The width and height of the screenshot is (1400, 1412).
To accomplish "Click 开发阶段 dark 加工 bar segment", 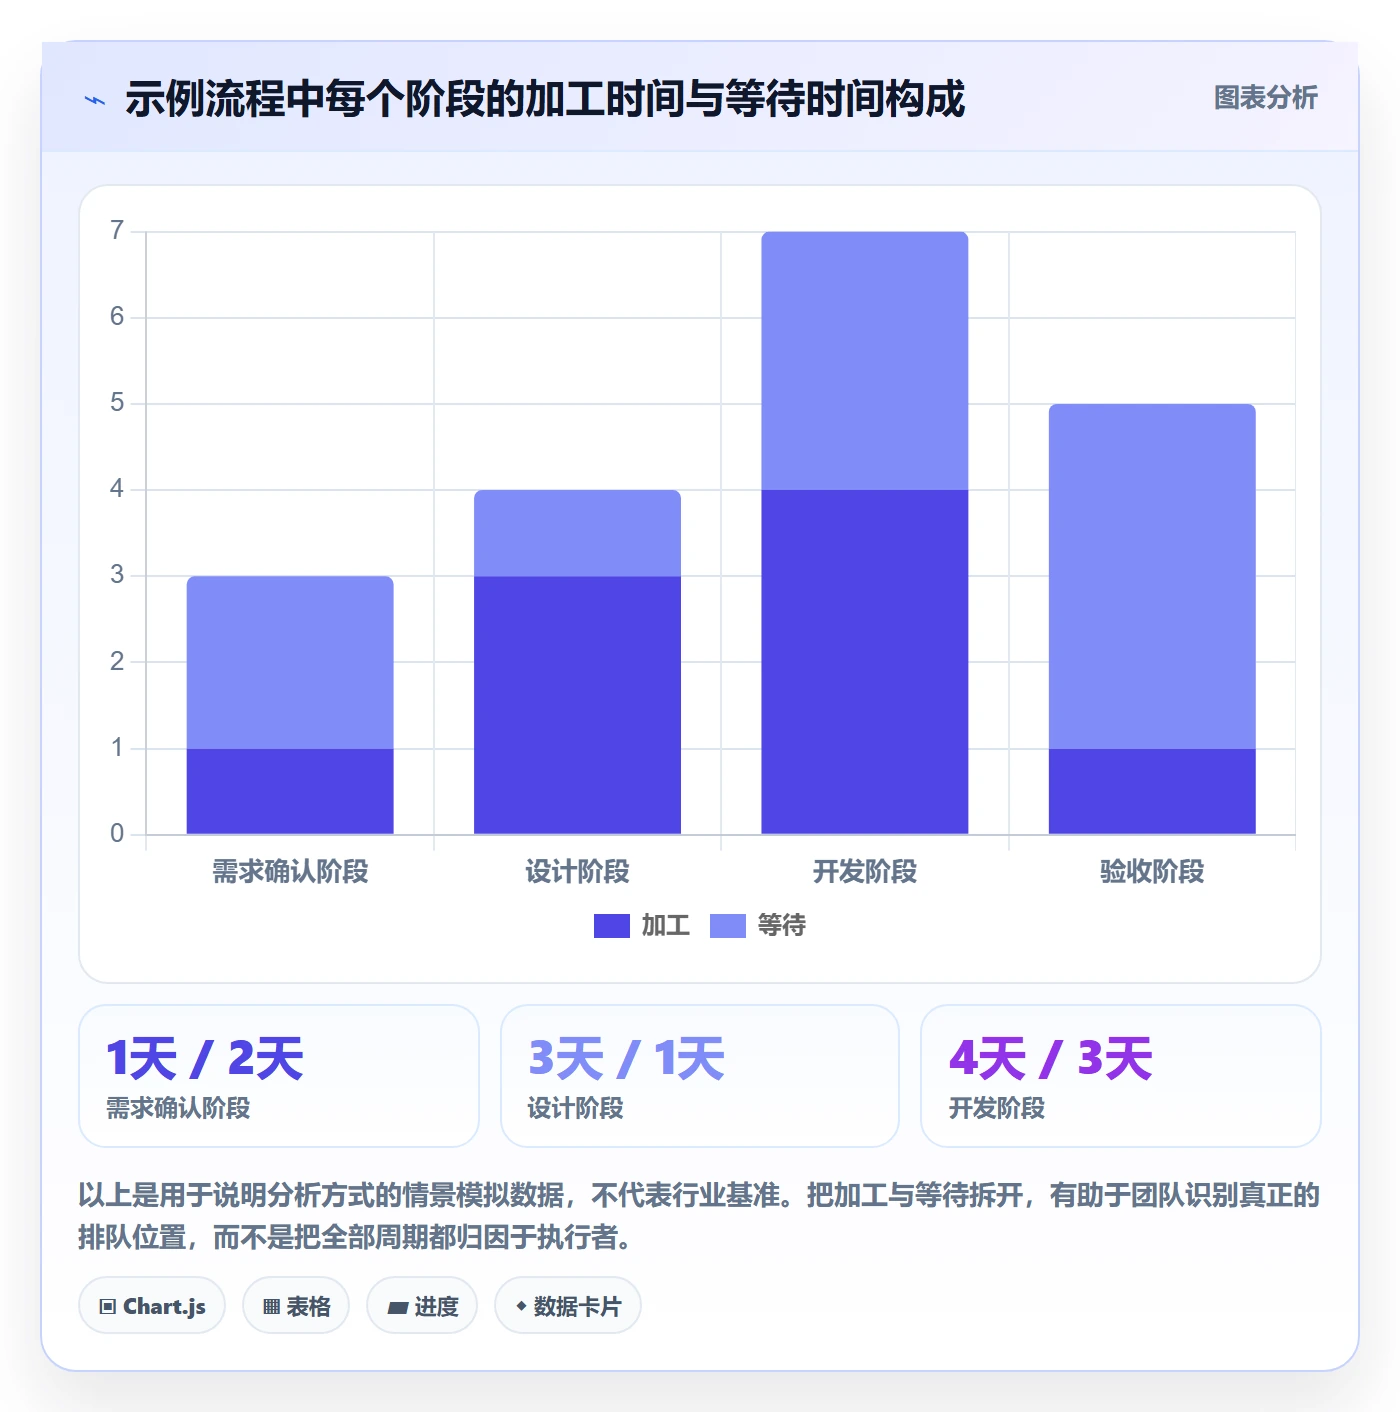I will point(864,662).
